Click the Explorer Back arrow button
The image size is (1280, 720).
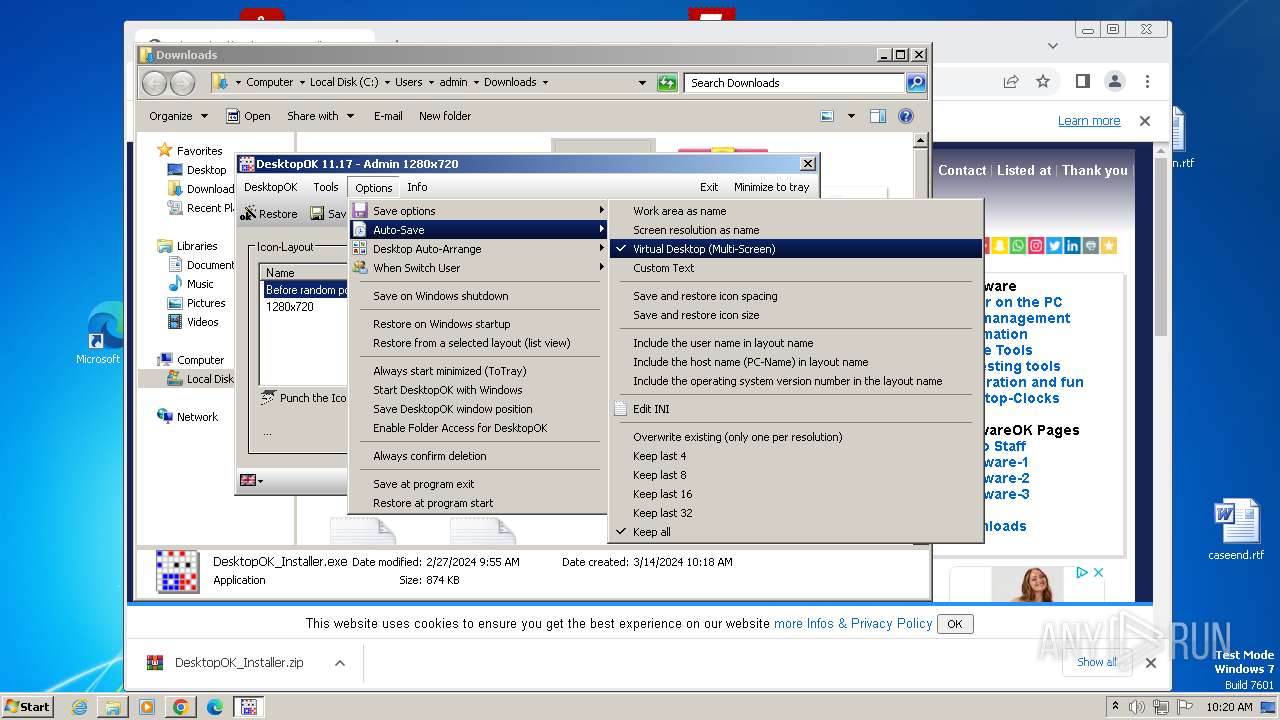[x=155, y=83]
